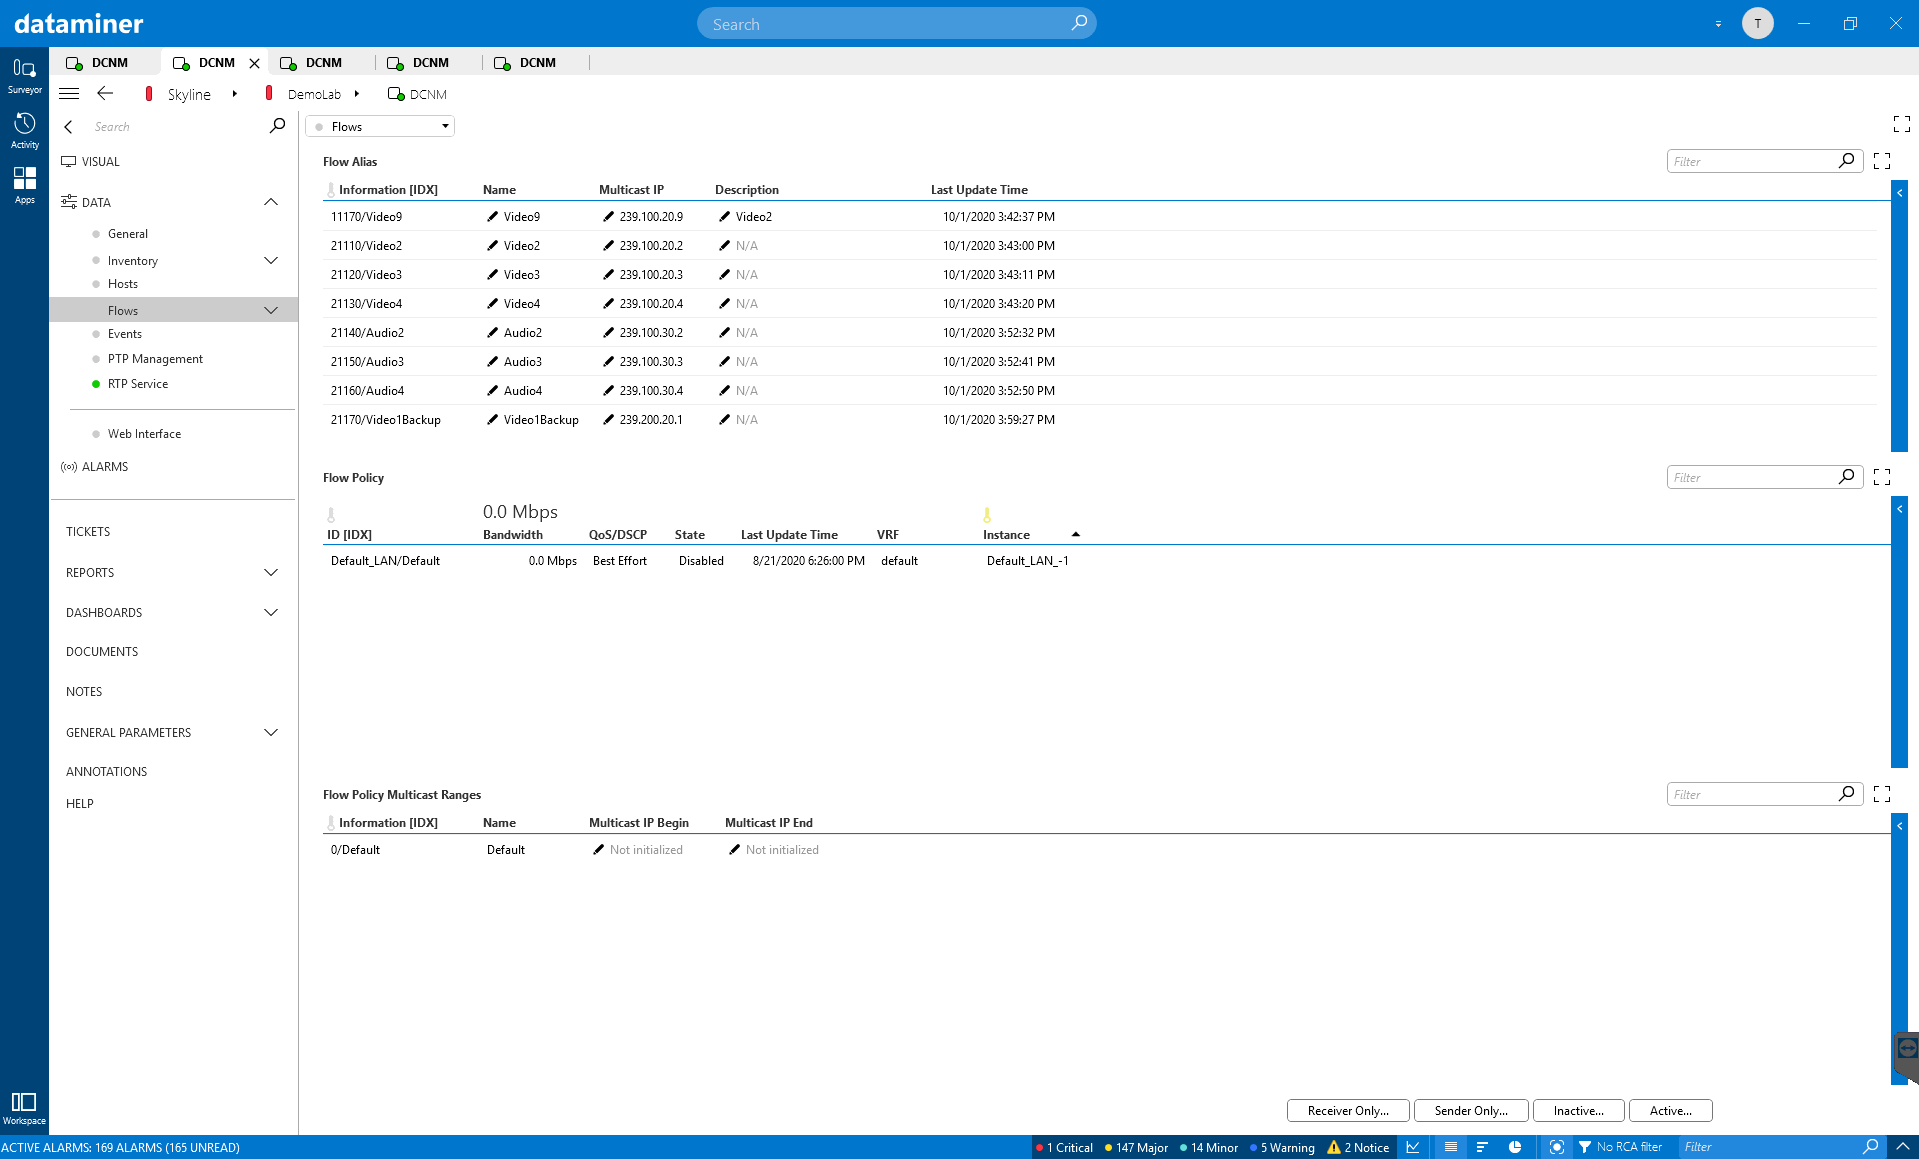Click the Active... button
The image size is (1919, 1159).
(1670, 1110)
